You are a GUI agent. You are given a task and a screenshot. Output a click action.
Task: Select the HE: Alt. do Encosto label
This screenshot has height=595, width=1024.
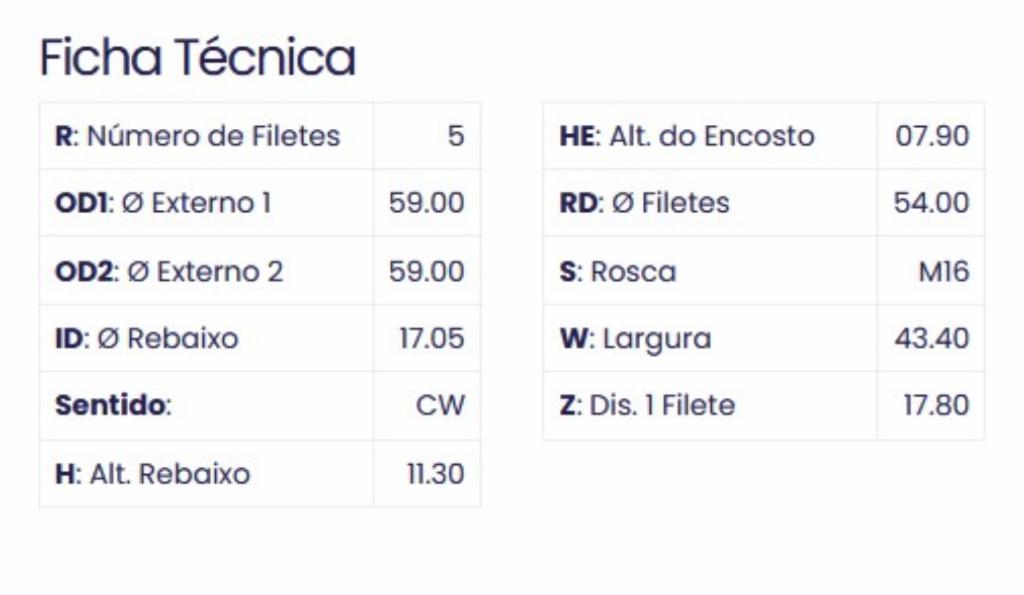click(x=688, y=137)
